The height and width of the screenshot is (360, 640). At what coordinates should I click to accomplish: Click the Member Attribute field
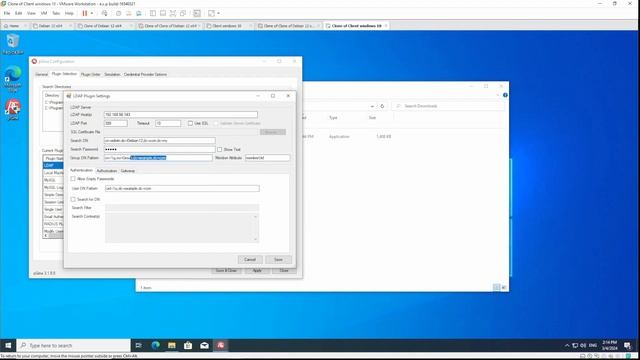(267, 158)
